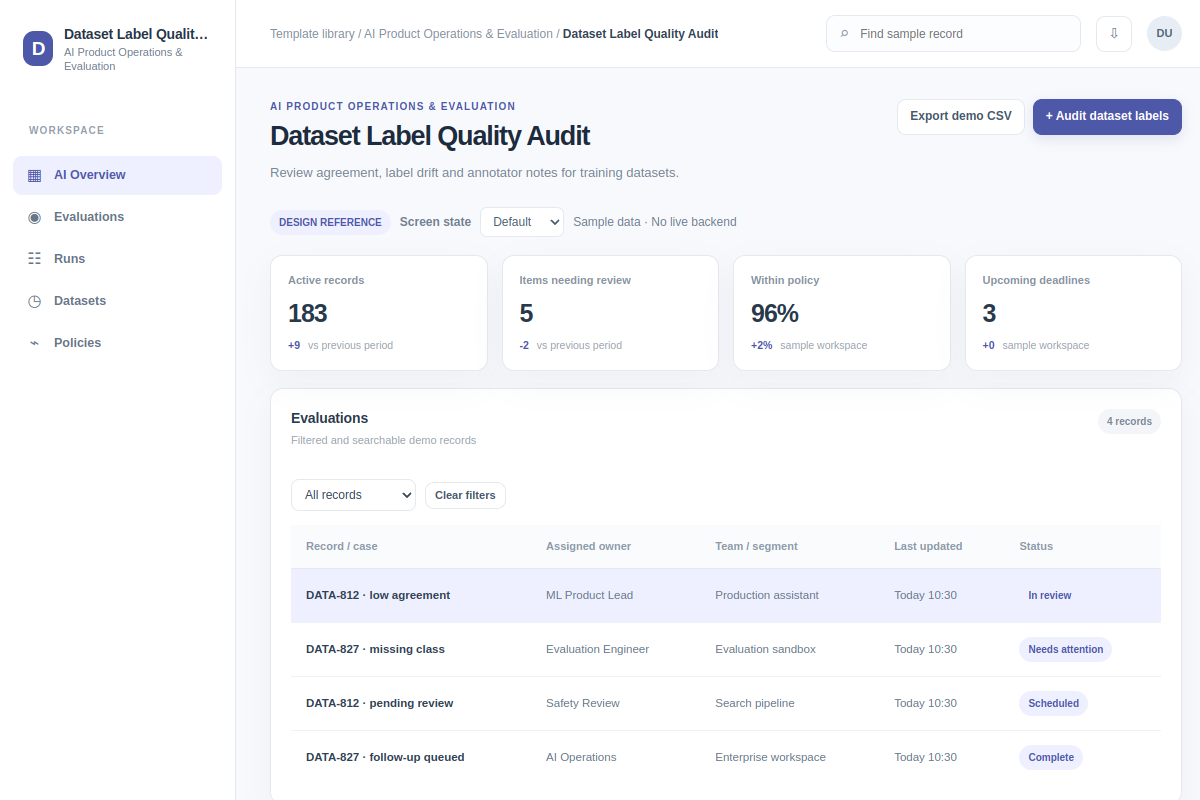Click the 4 records badge
Screen dimensions: 1200x800
point(1129,421)
